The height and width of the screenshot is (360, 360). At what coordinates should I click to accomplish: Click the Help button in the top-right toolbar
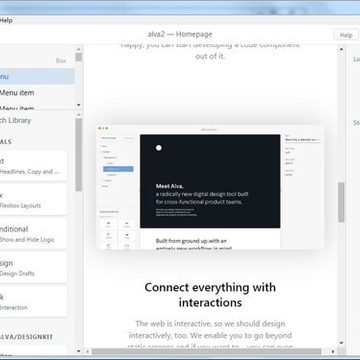(x=346, y=35)
